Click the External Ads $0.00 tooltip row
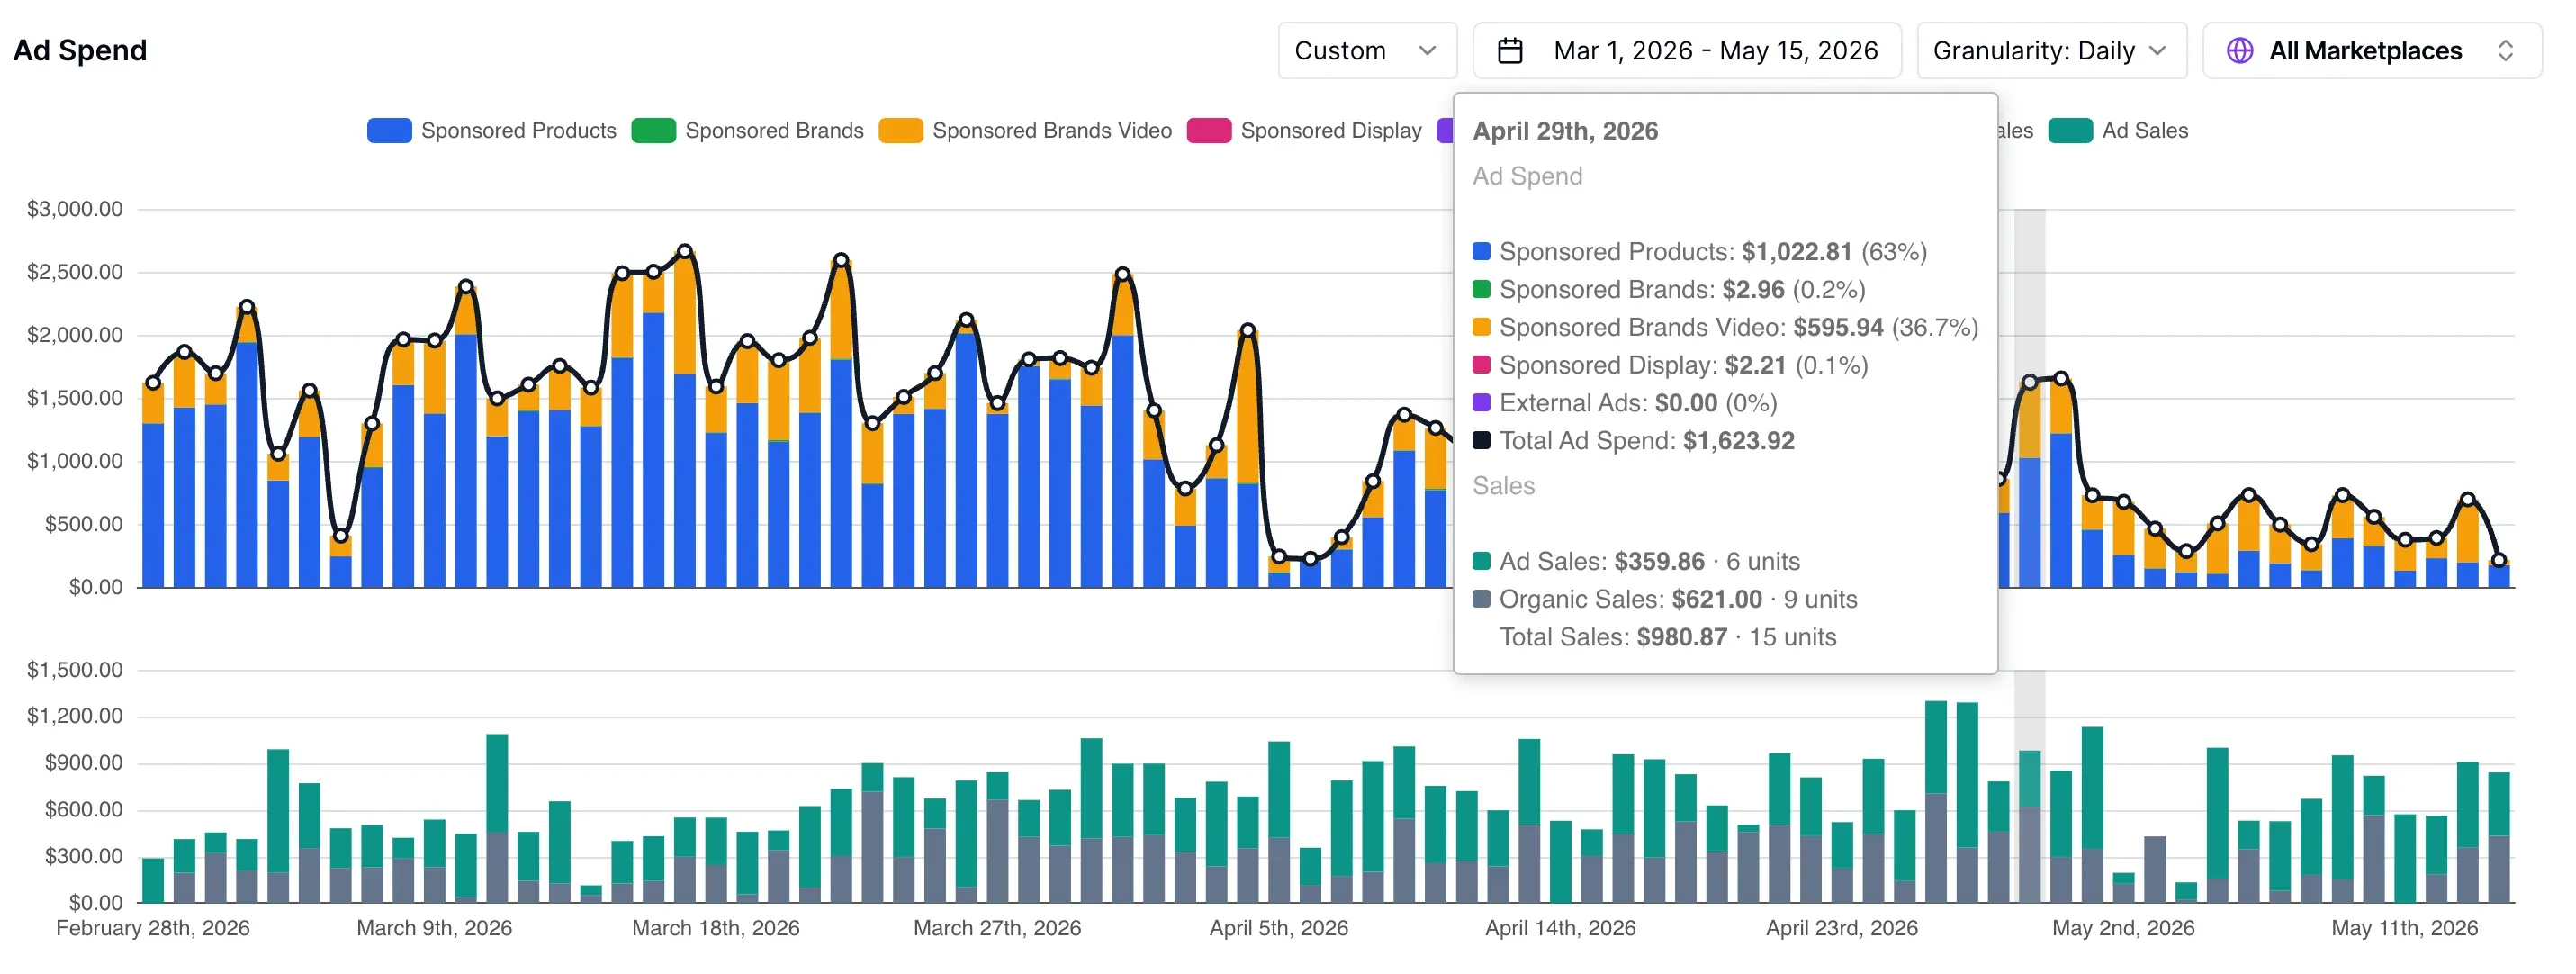 (x=1625, y=404)
